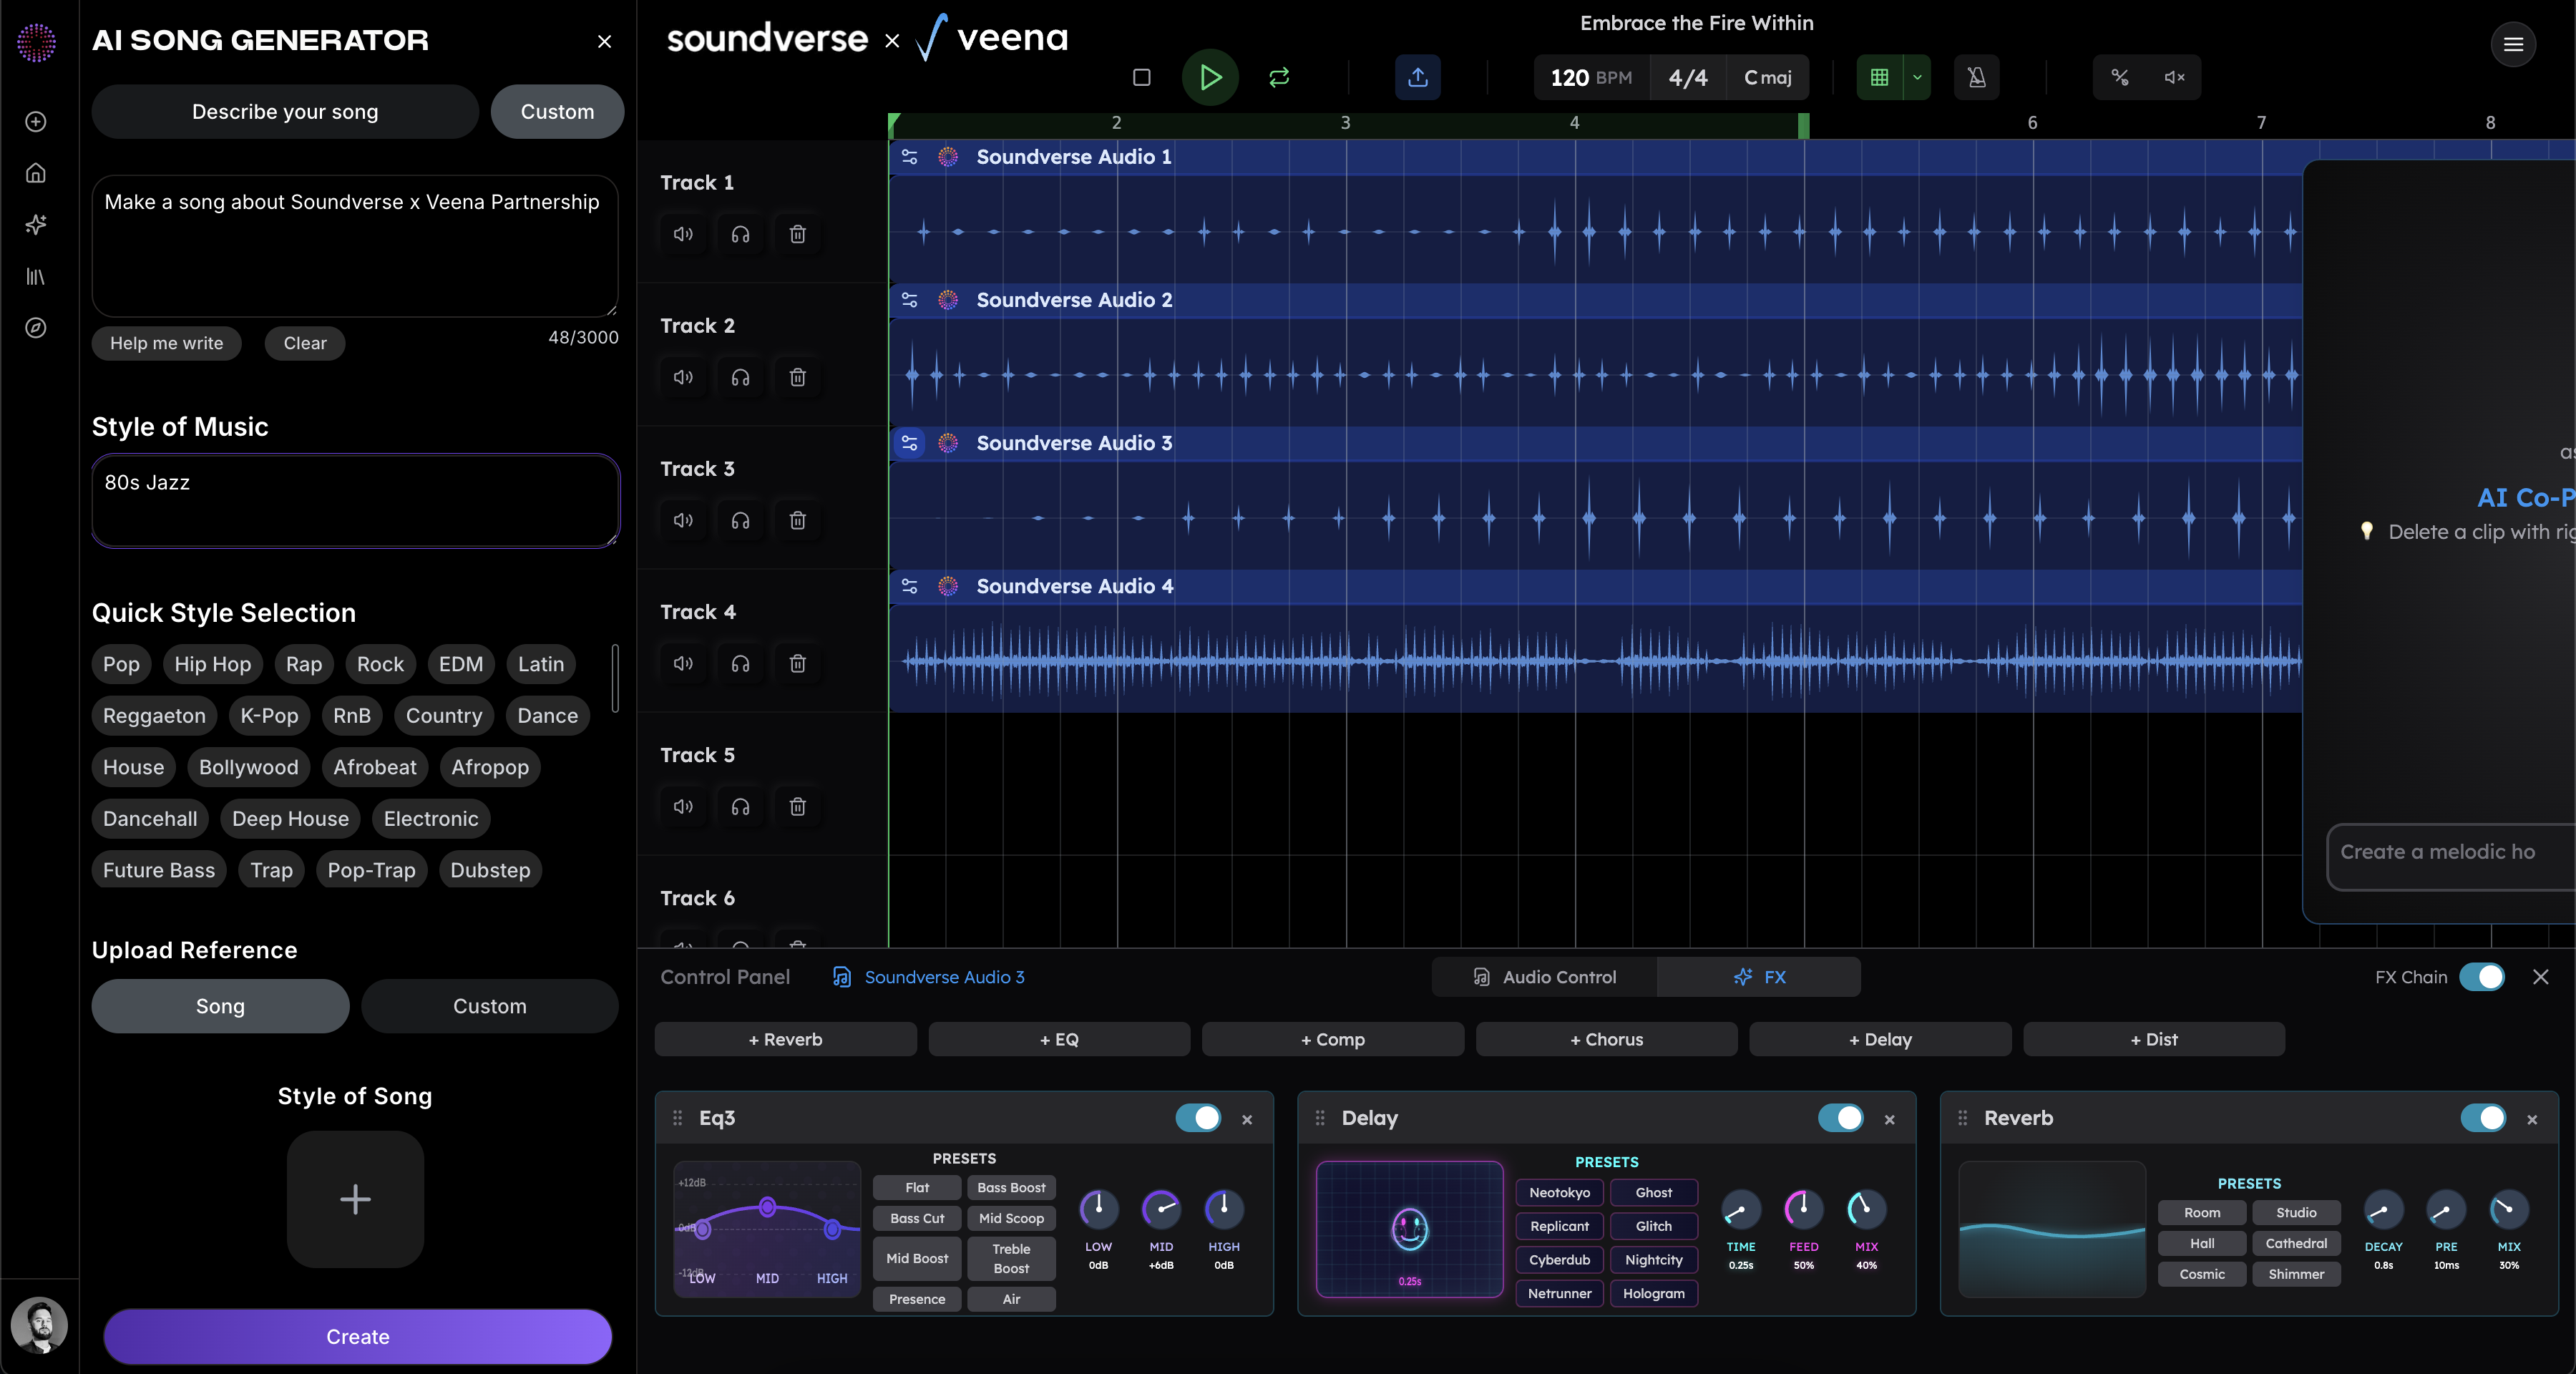
Task: Select Song under Upload Reference
Action: click(x=220, y=1006)
